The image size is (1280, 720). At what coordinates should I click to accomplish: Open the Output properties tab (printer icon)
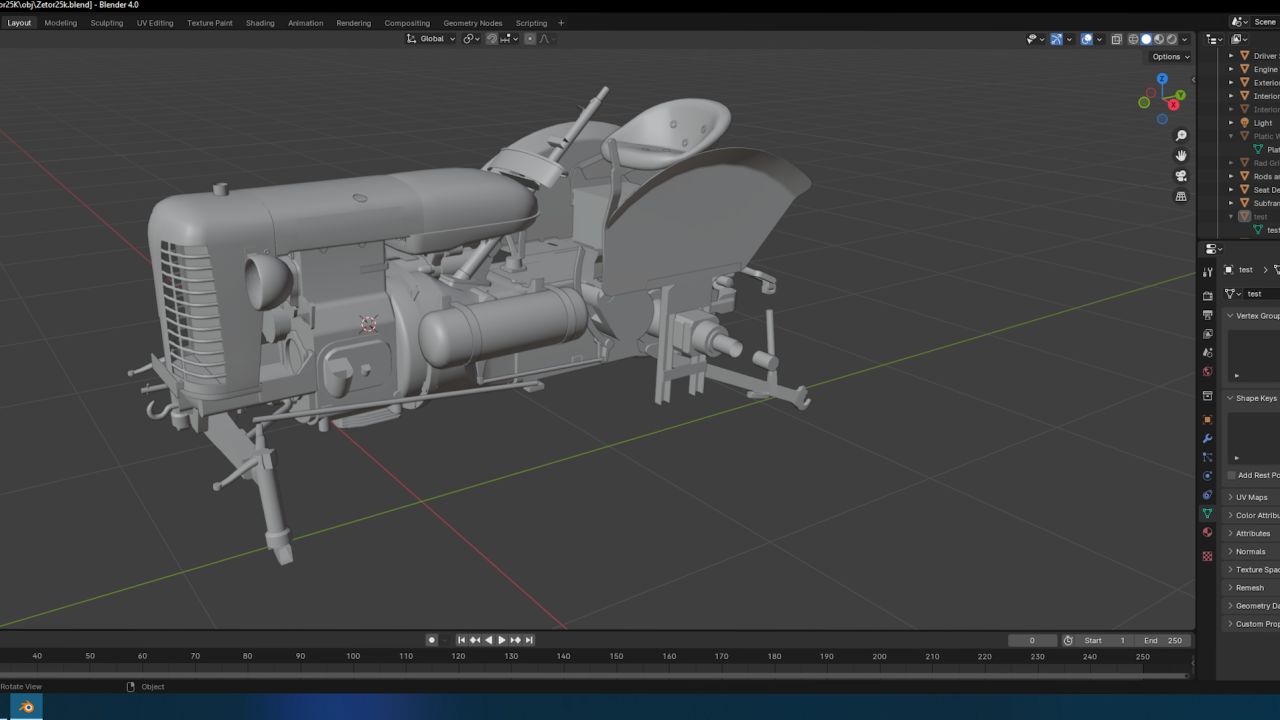[x=1208, y=315]
